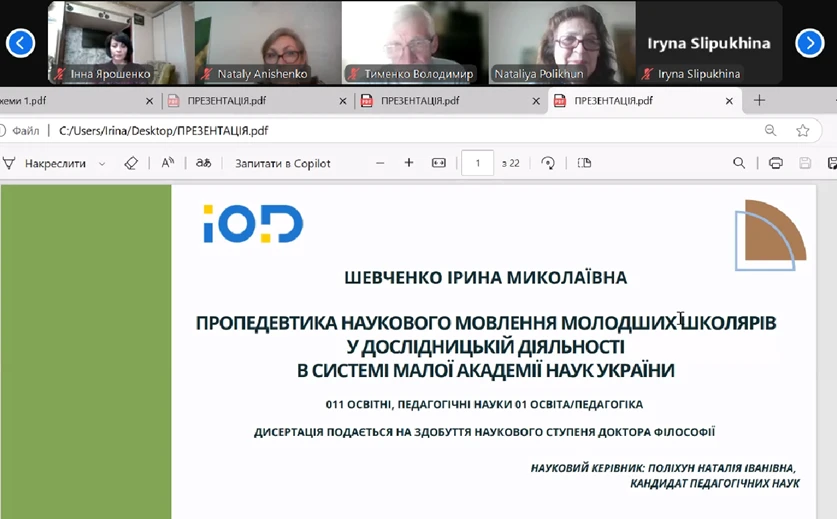
Task: Click Запитати в Copilot button
Action: pyautogui.click(x=283, y=163)
